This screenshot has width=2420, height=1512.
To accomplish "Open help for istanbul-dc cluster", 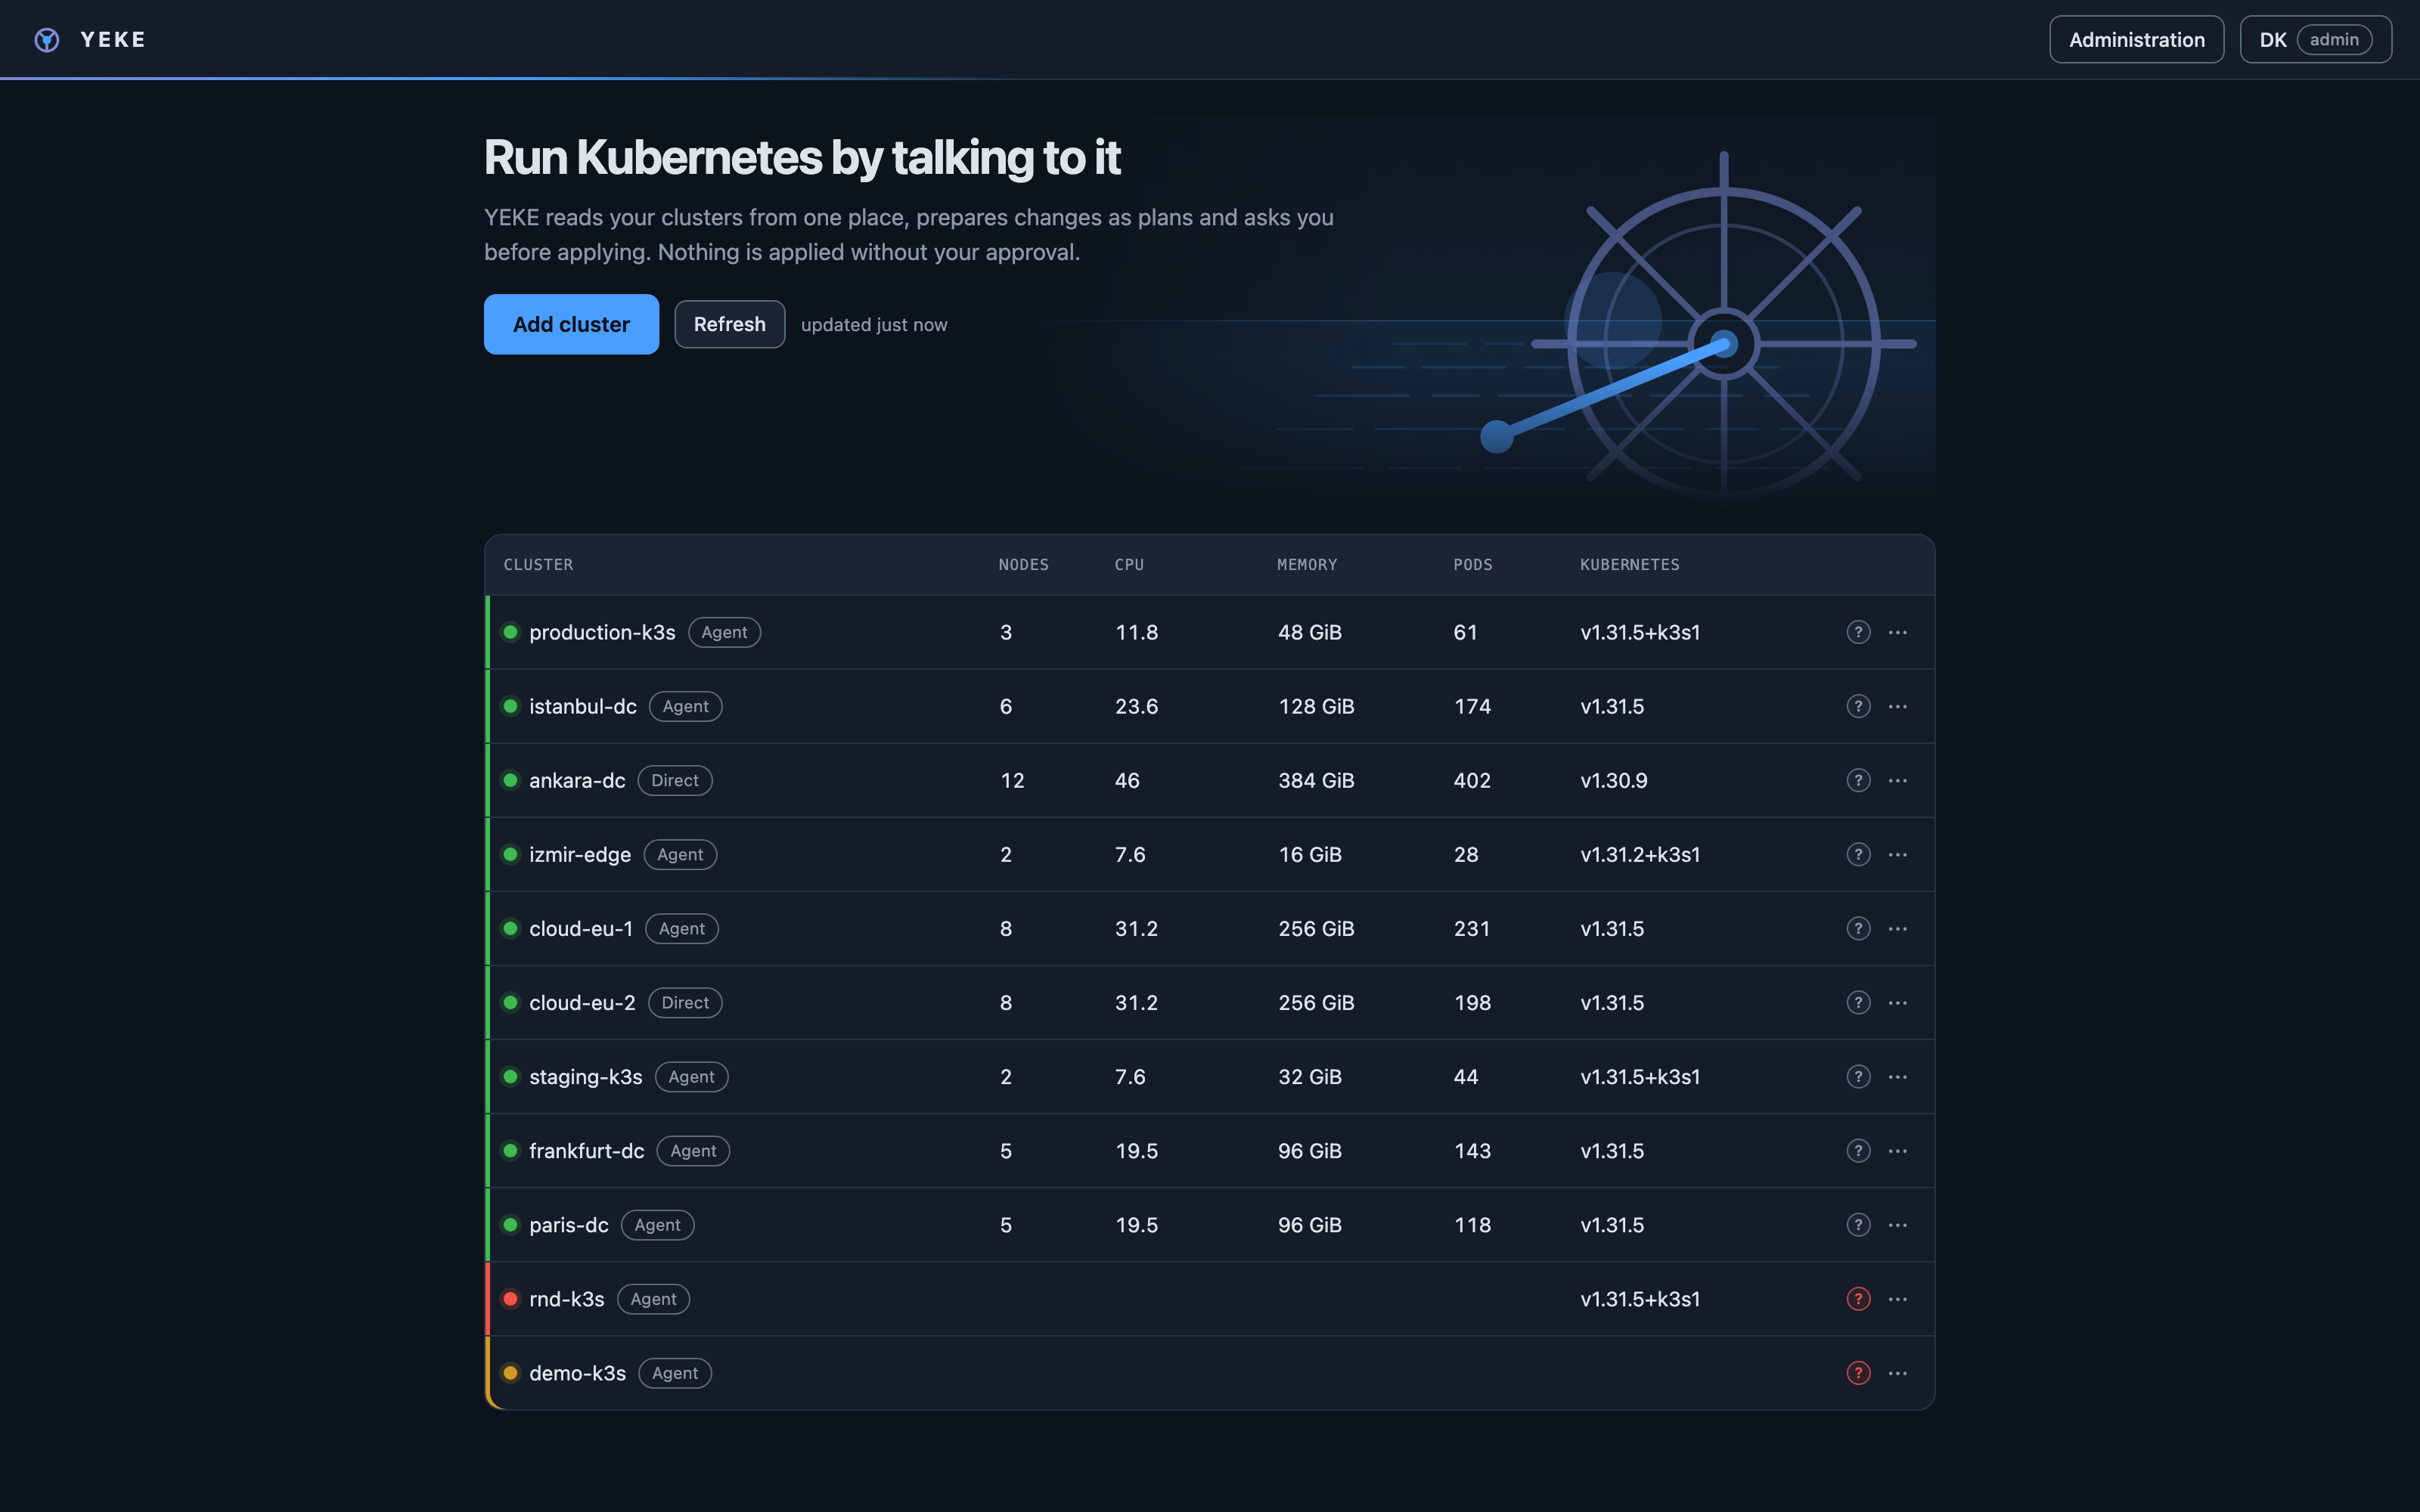I will (x=1858, y=706).
